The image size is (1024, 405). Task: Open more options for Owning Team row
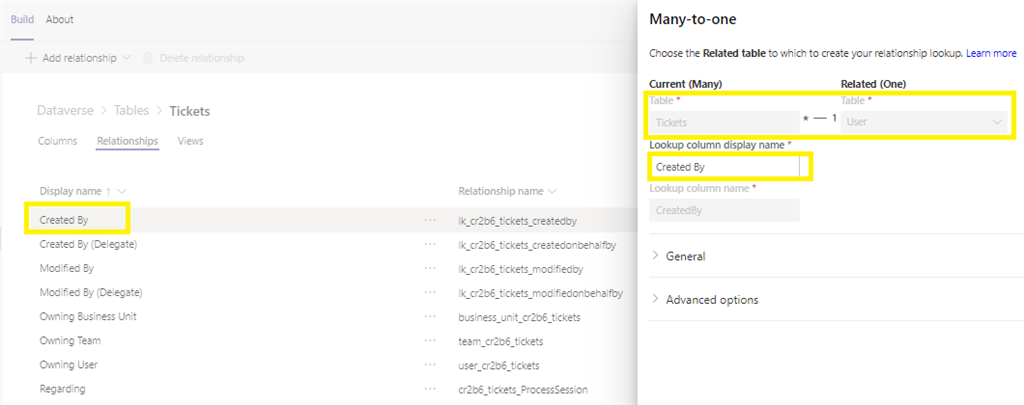430,341
